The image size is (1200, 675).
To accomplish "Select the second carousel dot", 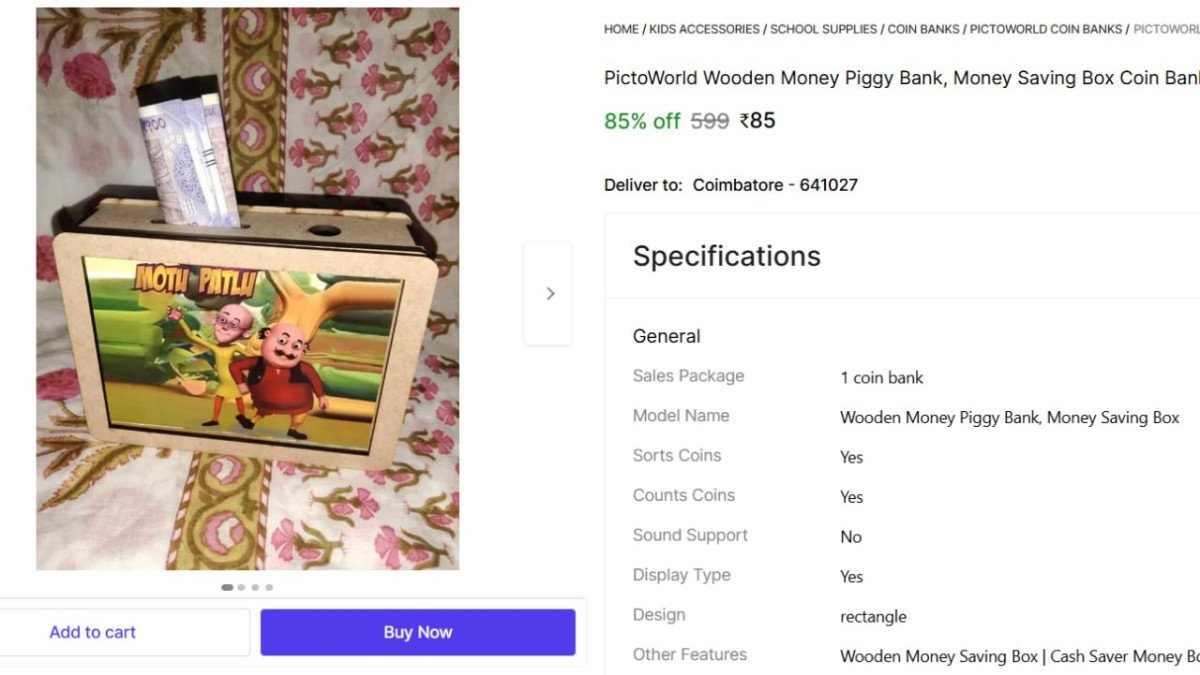I will pos(241,587).
